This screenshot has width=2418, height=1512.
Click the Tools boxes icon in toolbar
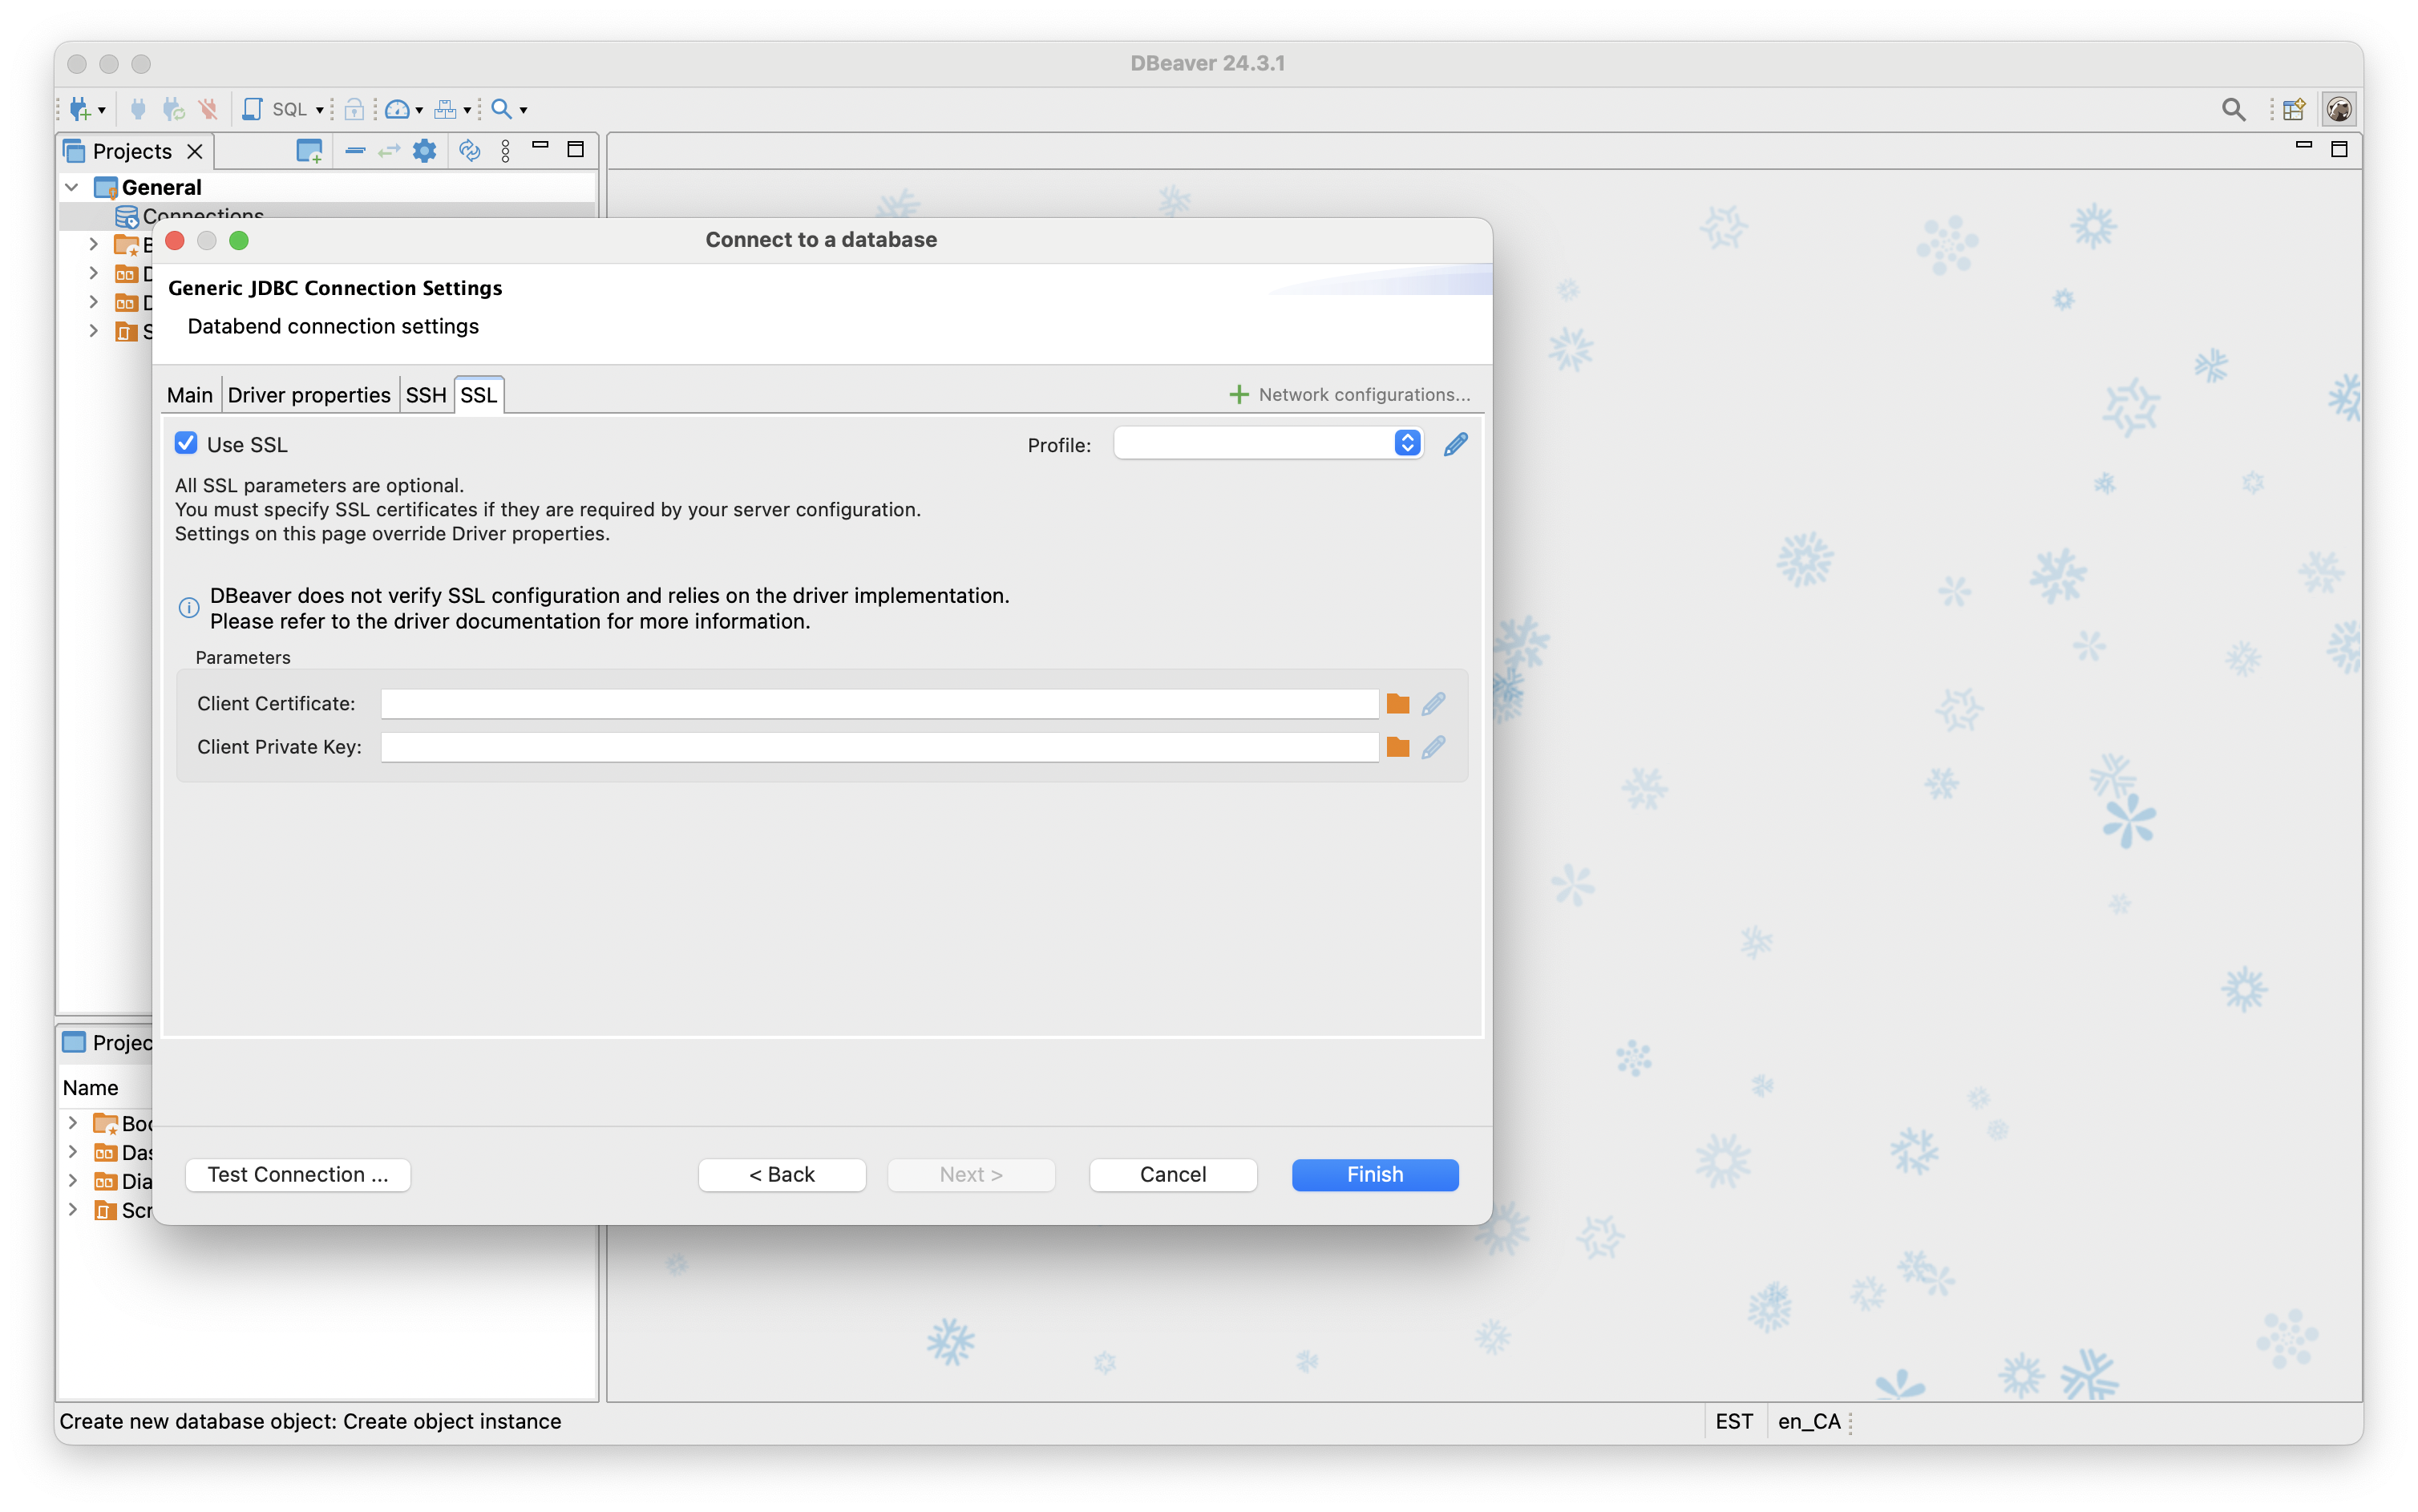pyautogui.click(x=446, y=109)
